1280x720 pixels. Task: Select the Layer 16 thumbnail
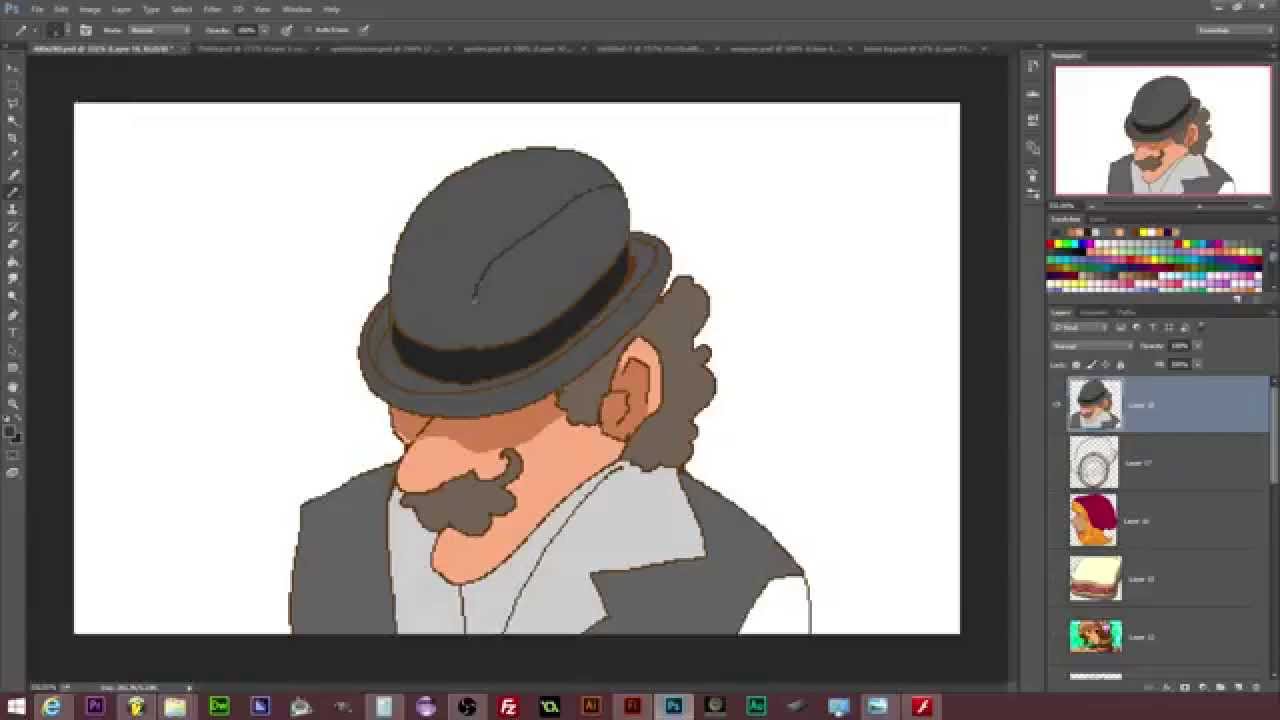(1094, 520)
